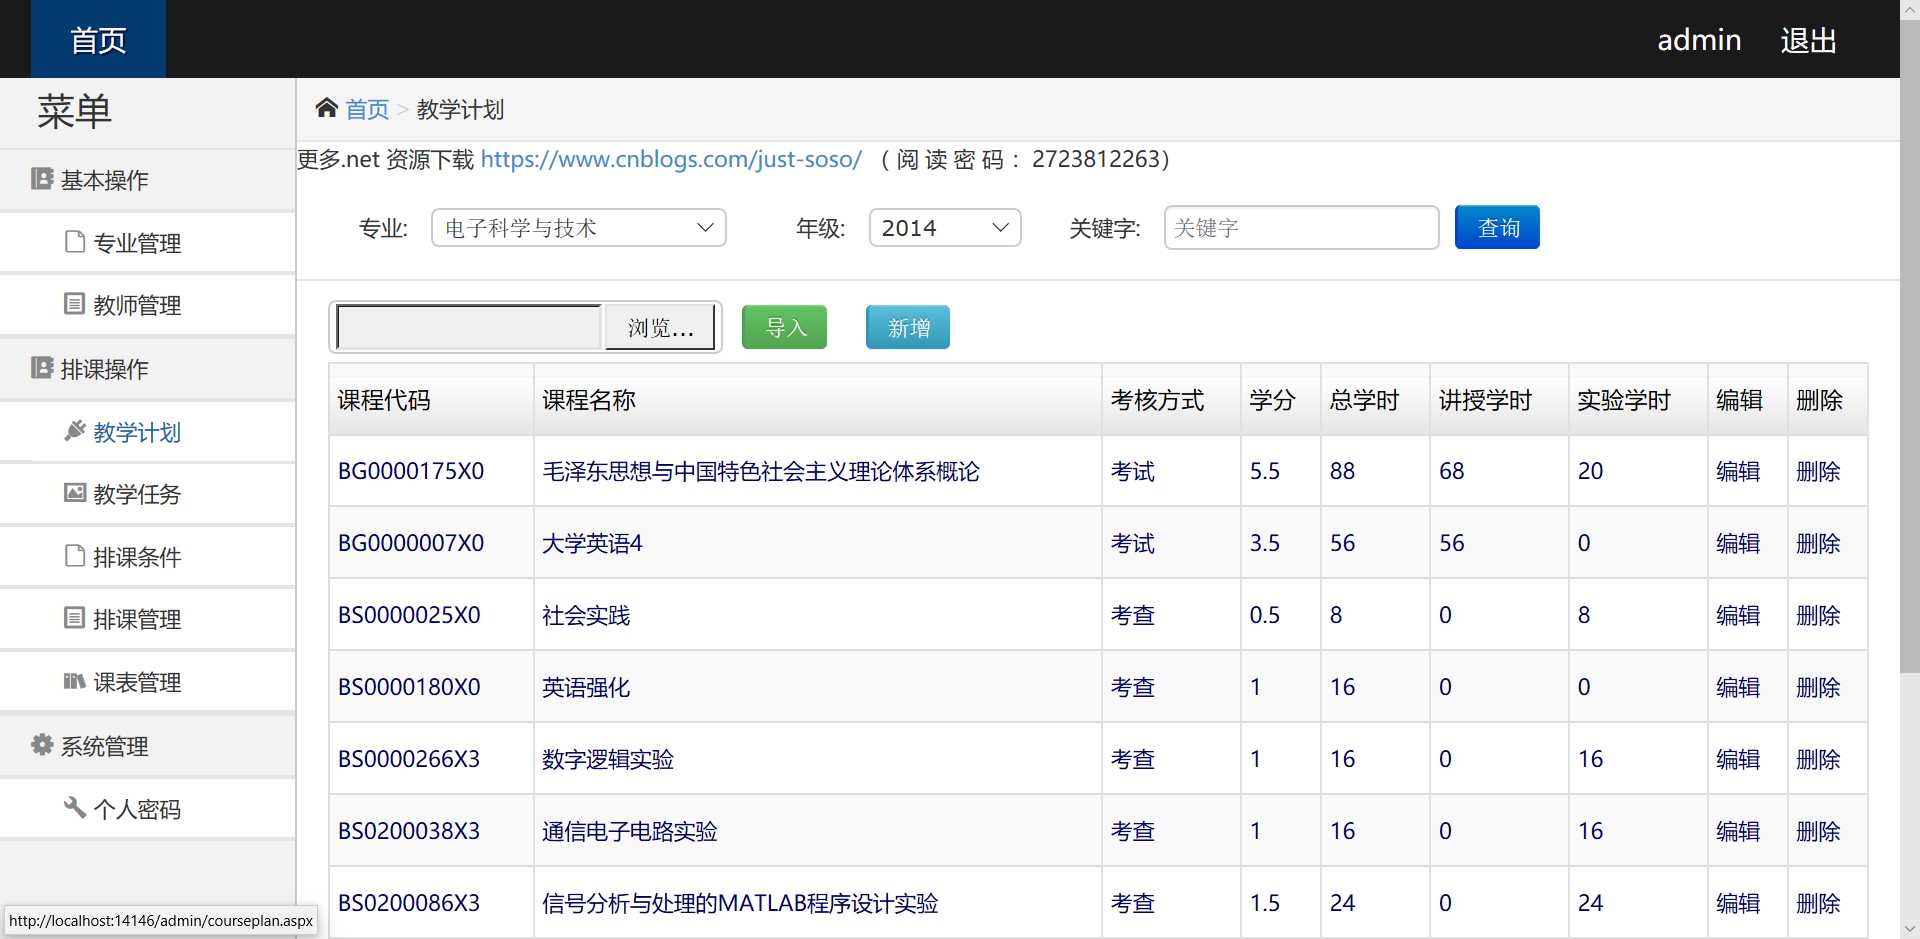
Task: Edit the 大学英语4 row
Action: 1738,543
